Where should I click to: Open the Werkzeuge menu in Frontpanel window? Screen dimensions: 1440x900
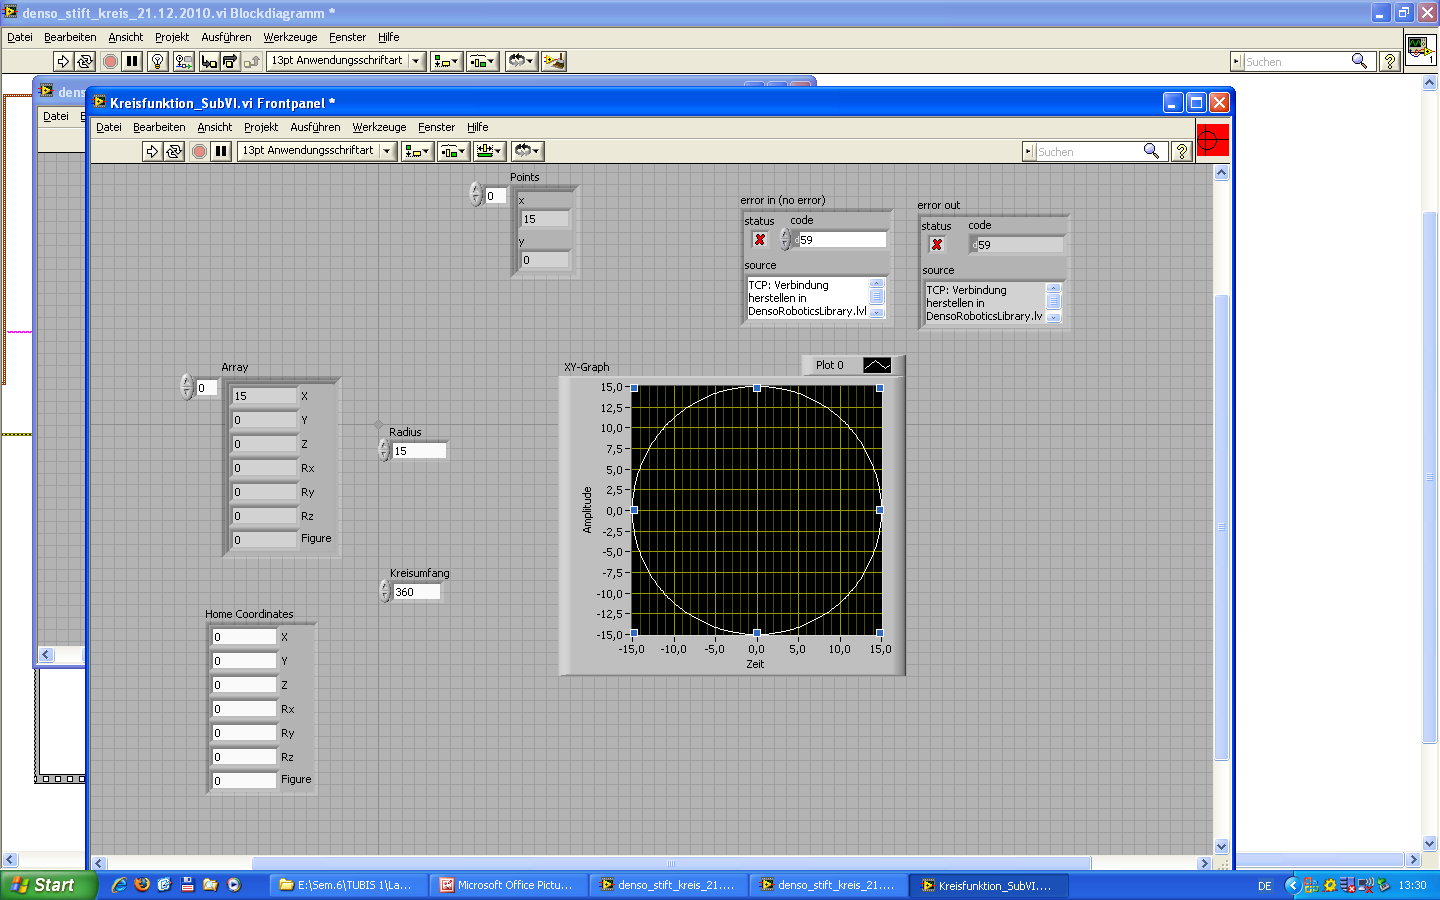point(379,127)
